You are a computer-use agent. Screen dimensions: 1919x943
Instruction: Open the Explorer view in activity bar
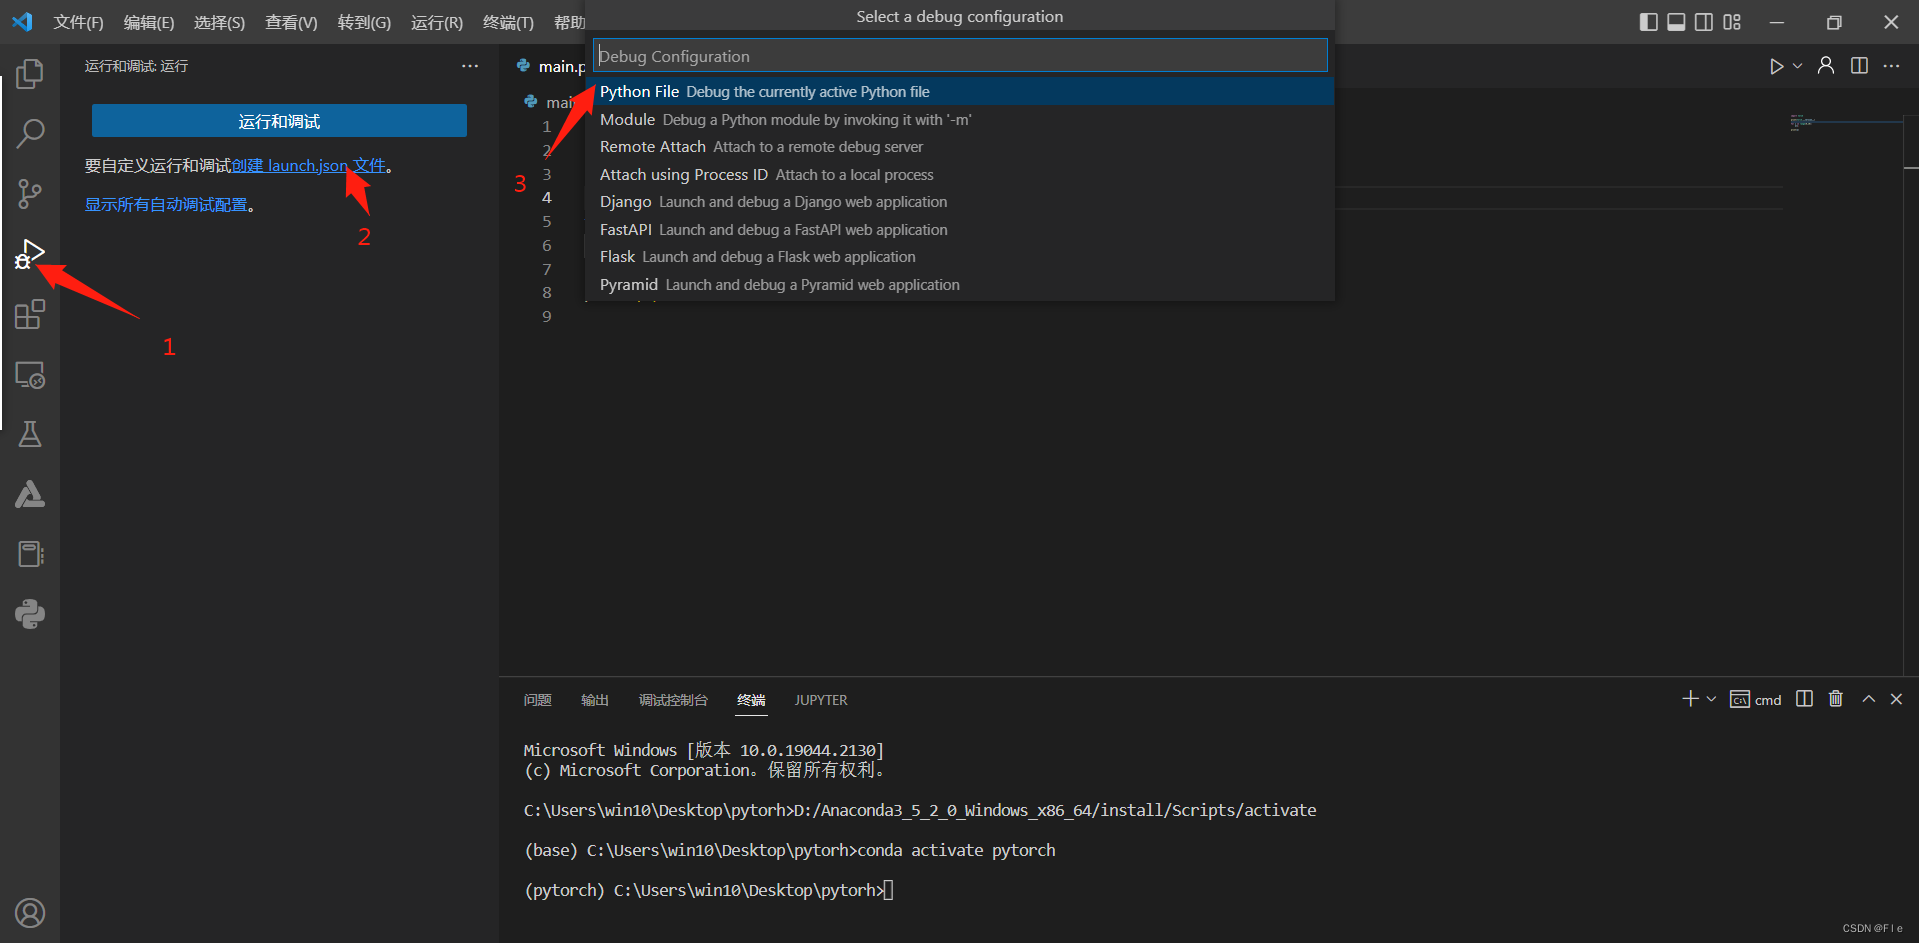click(x=30, y=73)
